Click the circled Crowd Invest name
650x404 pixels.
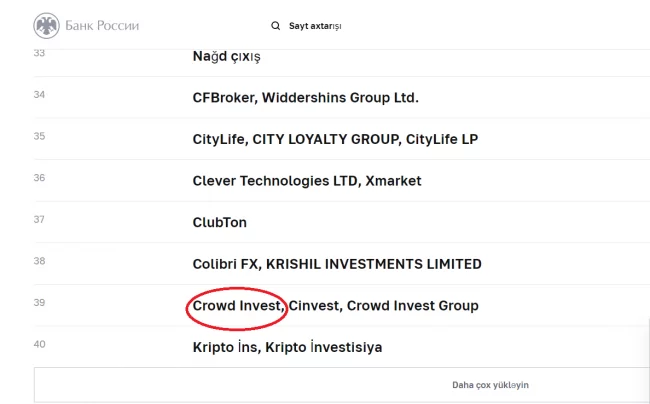click(238, 306)
